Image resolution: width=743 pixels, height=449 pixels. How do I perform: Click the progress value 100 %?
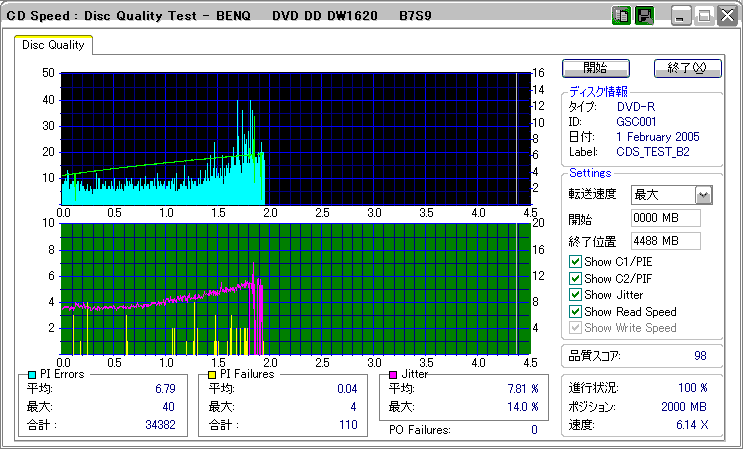[x=693, y=388]
